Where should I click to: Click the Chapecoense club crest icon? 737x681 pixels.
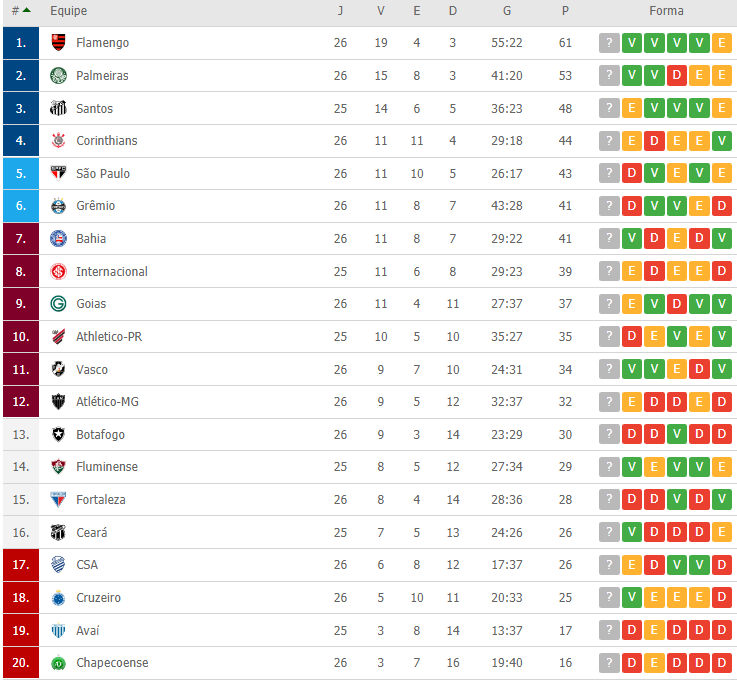(x=58, y=663)
